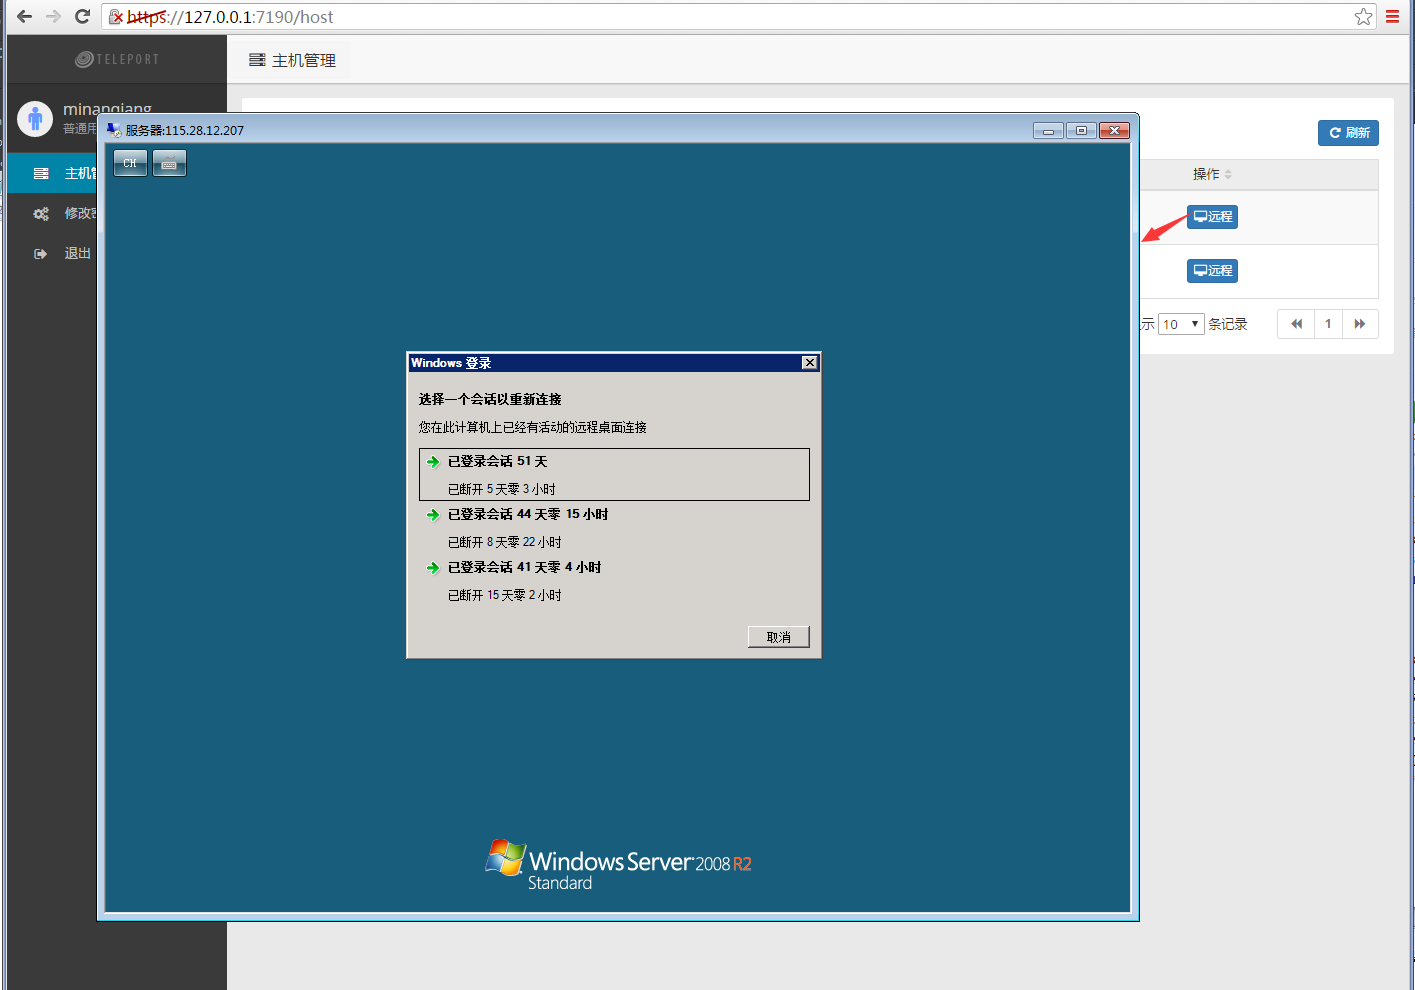Open the records-per-page dropdown showing 10
This screenshot has width=1415, height=990.
tap(1181, 324)
